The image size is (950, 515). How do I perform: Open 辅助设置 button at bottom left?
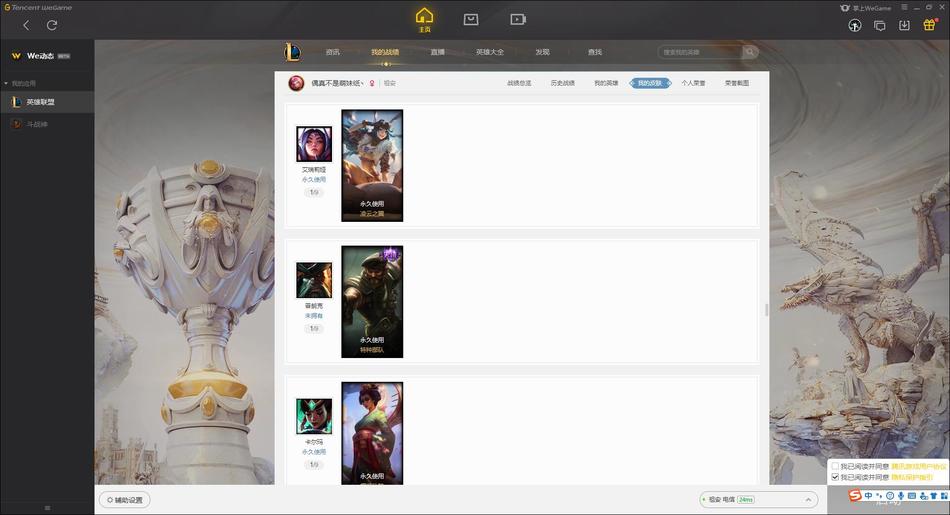tap(125, 500)
